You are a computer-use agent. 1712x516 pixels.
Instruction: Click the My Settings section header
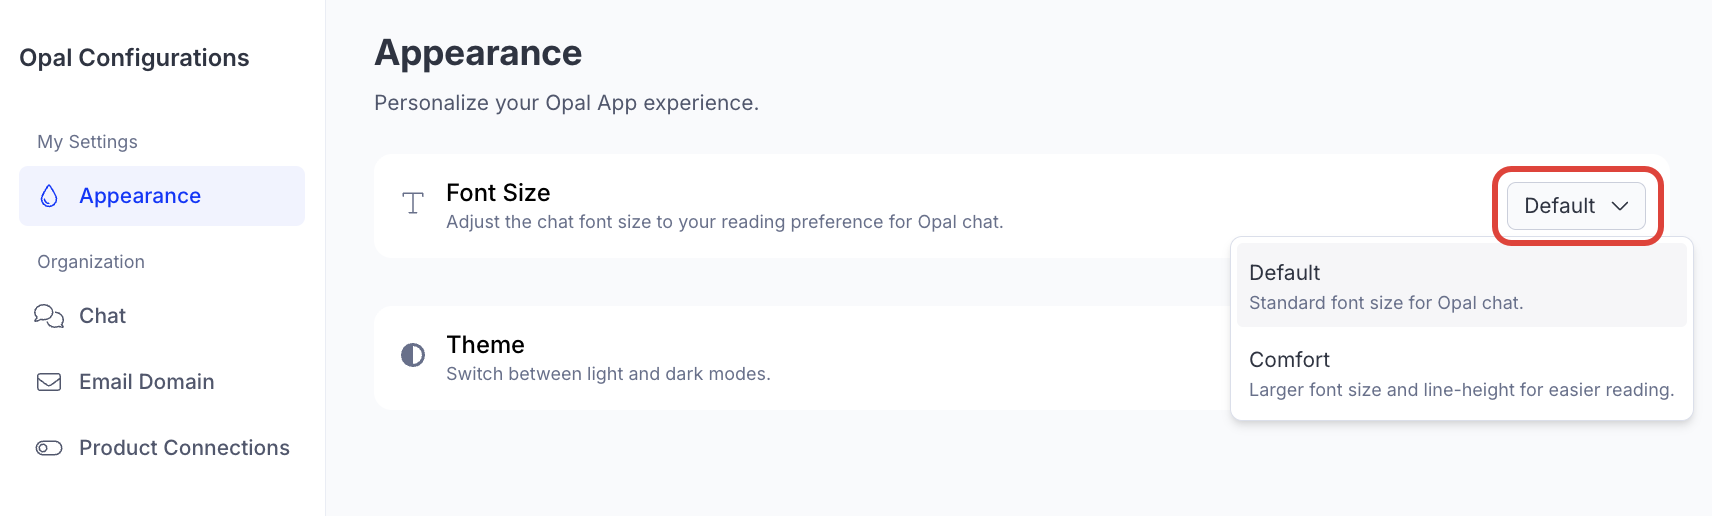pos(87,142)
